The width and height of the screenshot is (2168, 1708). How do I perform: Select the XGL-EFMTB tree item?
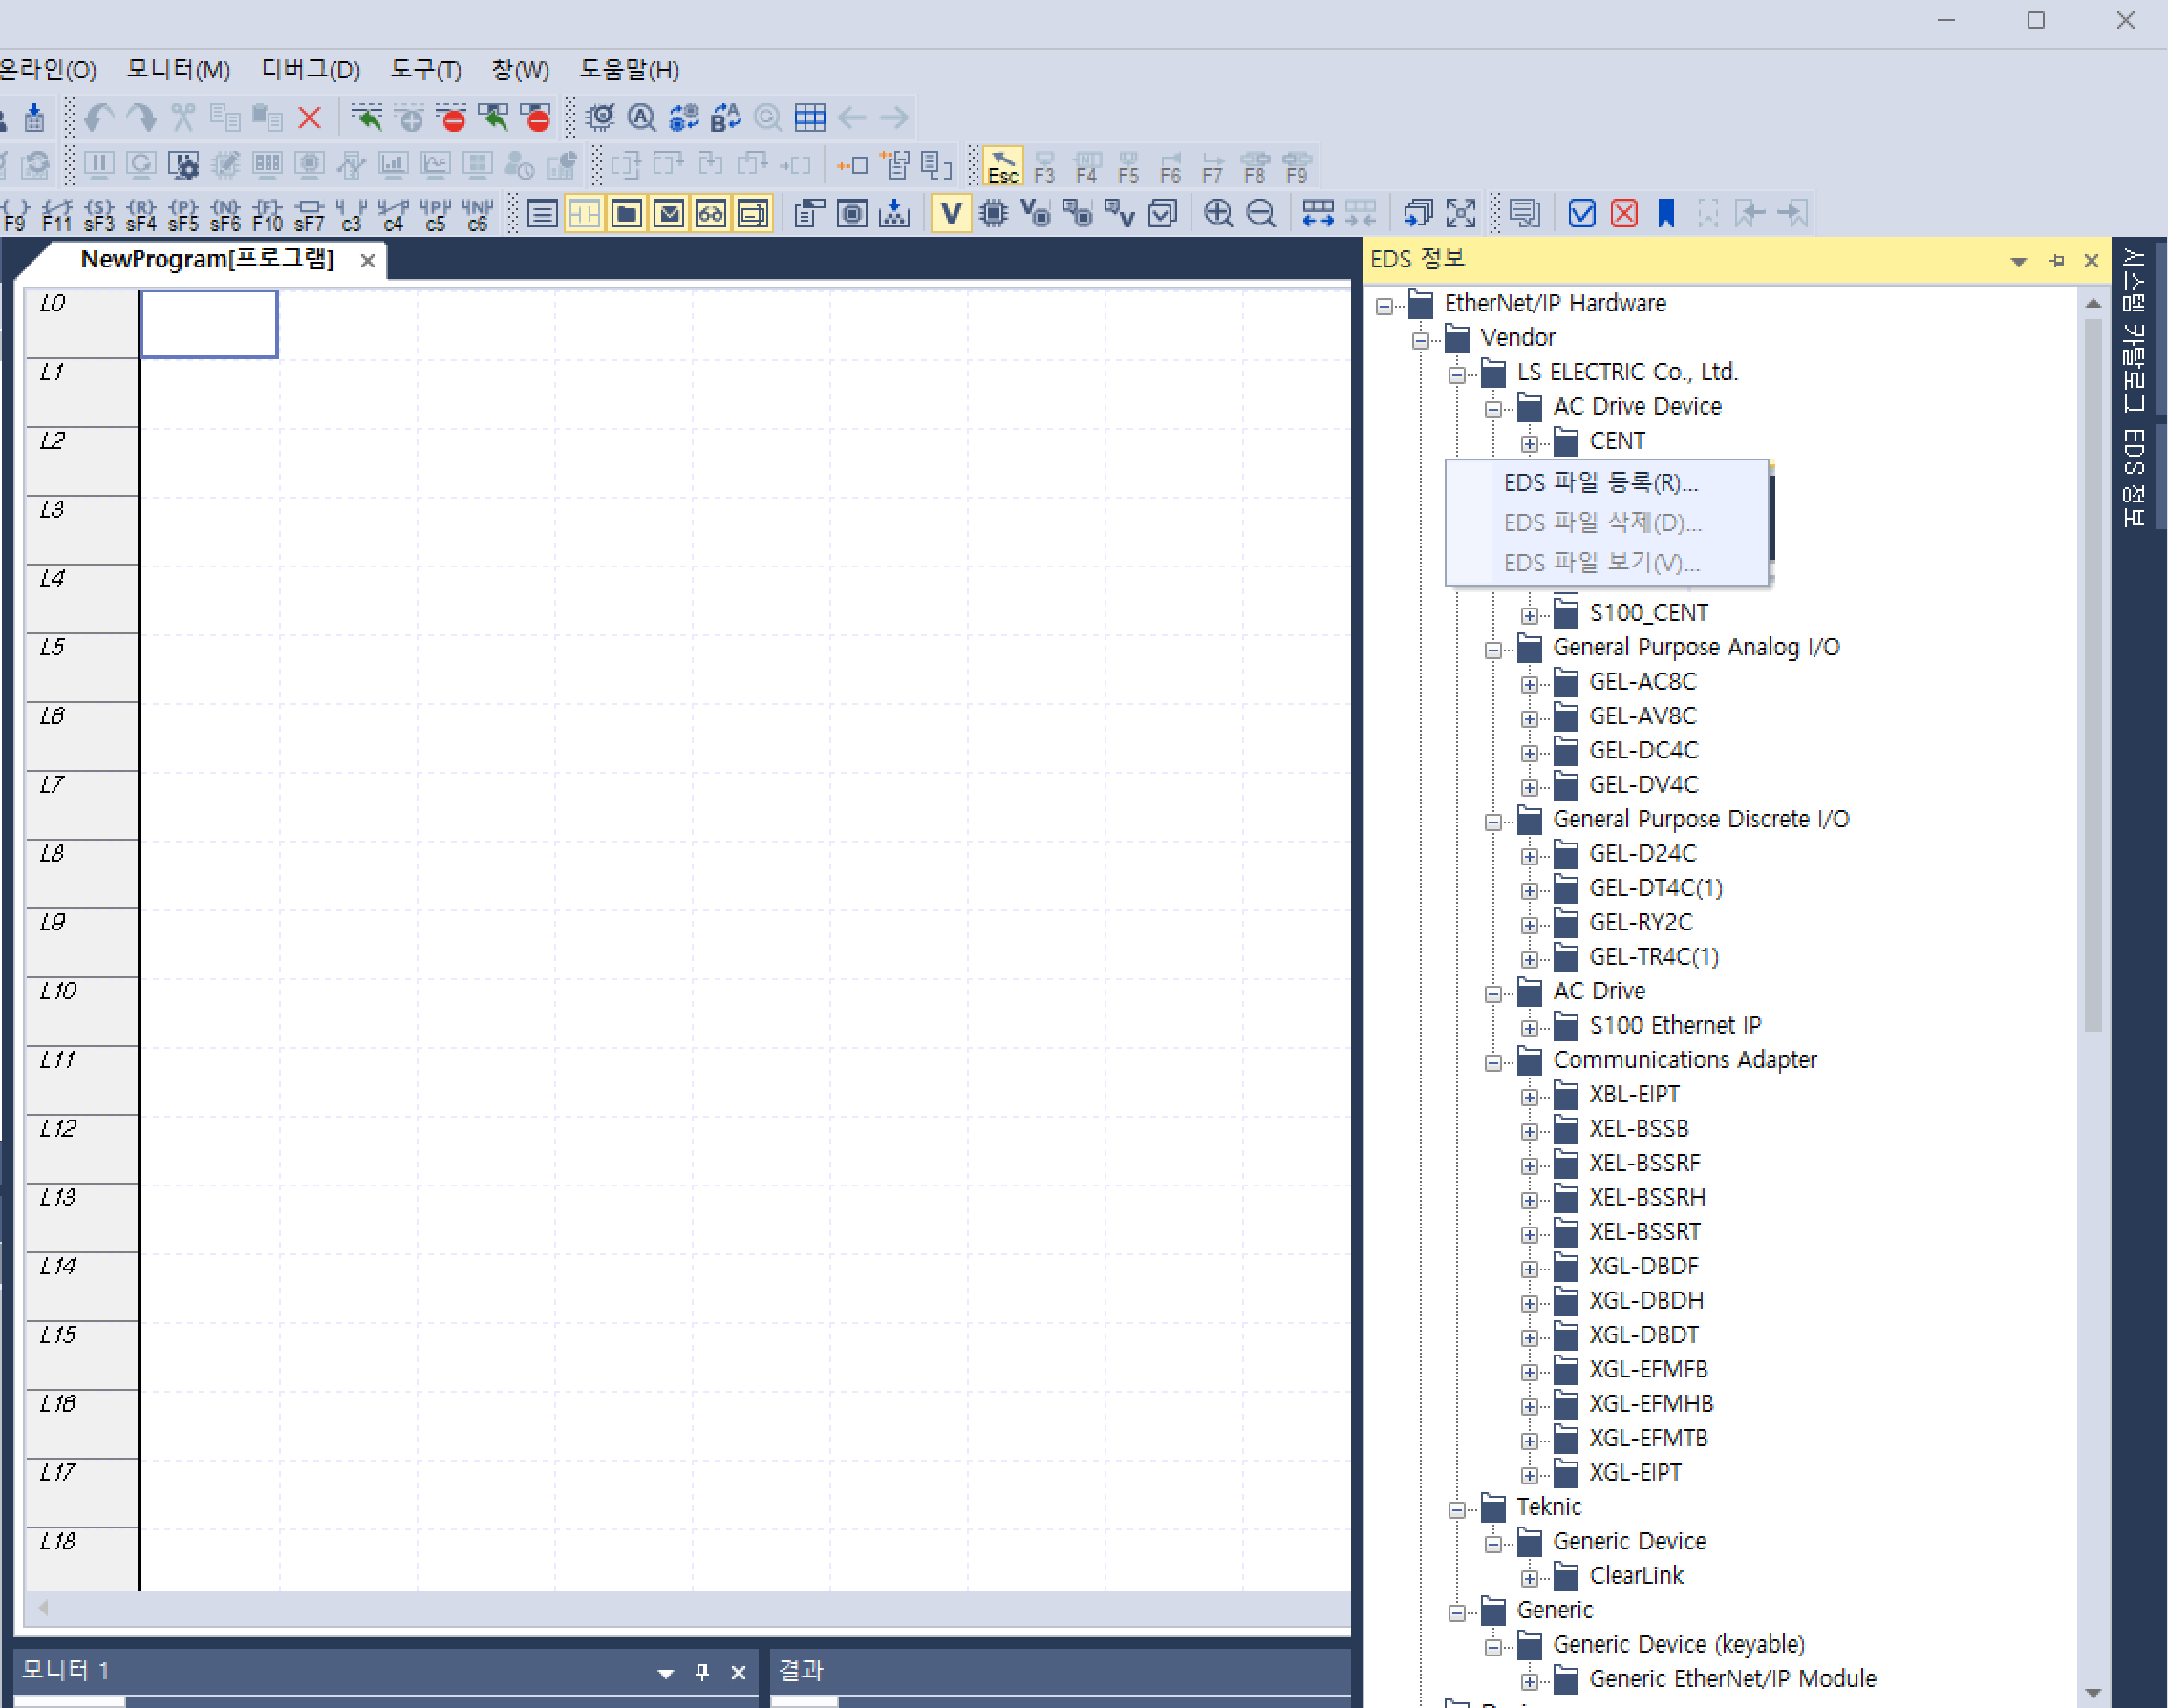(1648, 1438)
